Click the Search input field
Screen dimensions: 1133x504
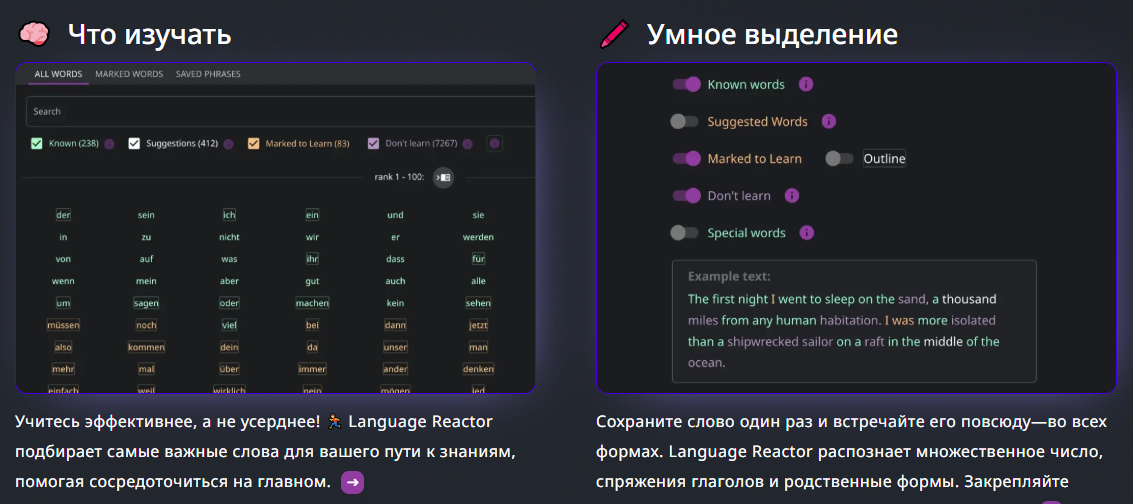click(280, 112)
